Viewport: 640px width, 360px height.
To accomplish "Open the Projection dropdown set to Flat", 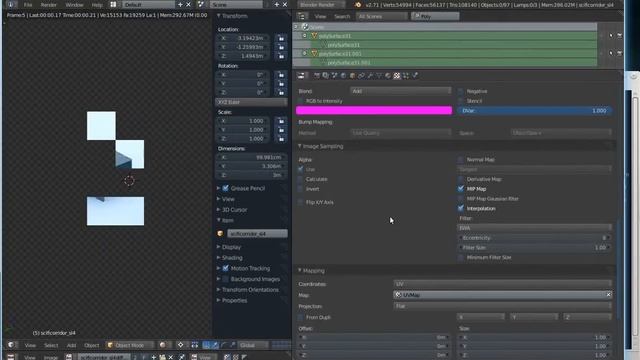I will [x=503, y=306].
